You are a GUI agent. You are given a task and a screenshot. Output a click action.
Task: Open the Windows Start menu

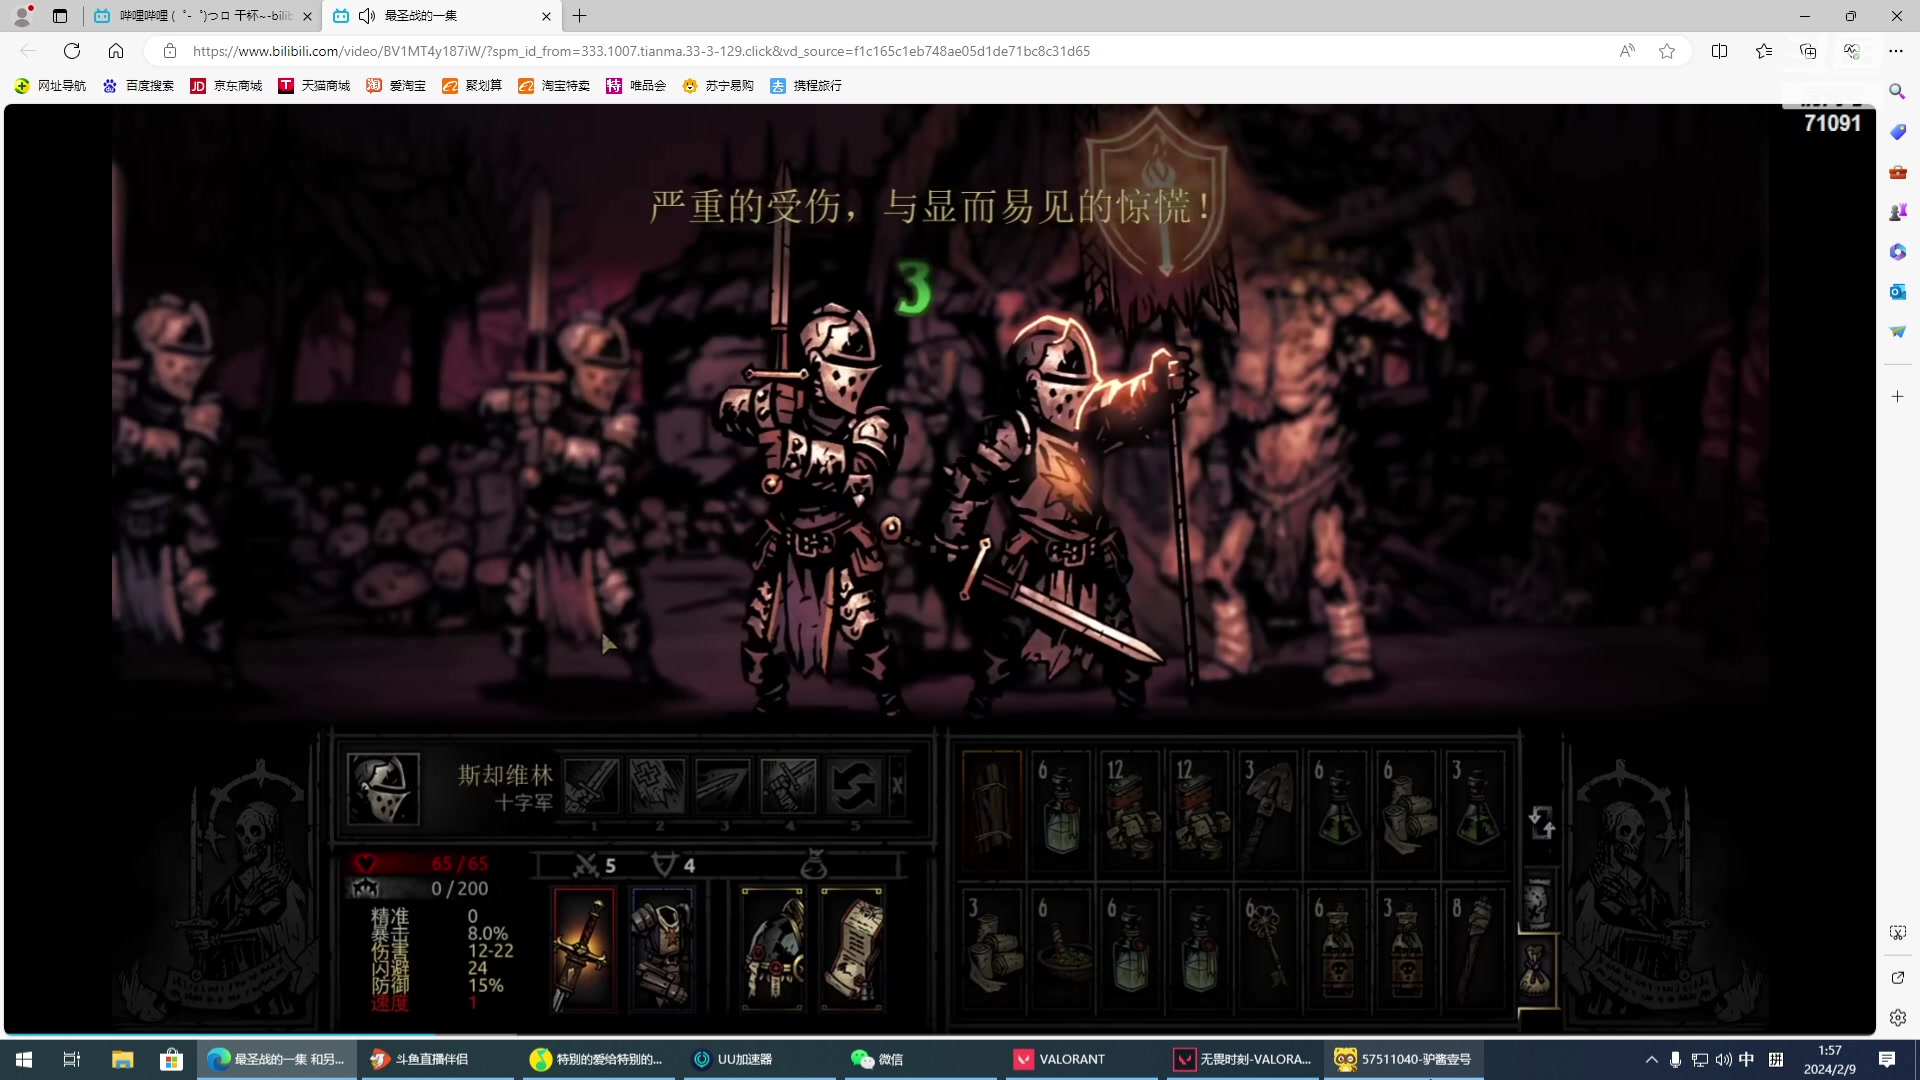tap(24, 1059)
